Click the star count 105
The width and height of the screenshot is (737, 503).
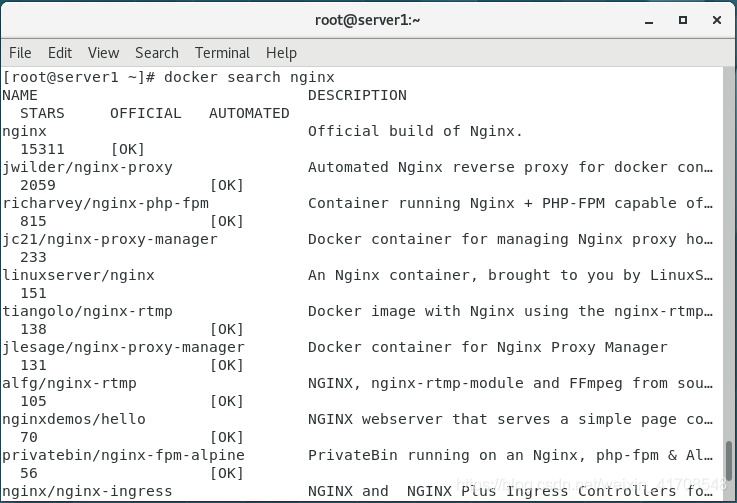(x=33, y=401)
